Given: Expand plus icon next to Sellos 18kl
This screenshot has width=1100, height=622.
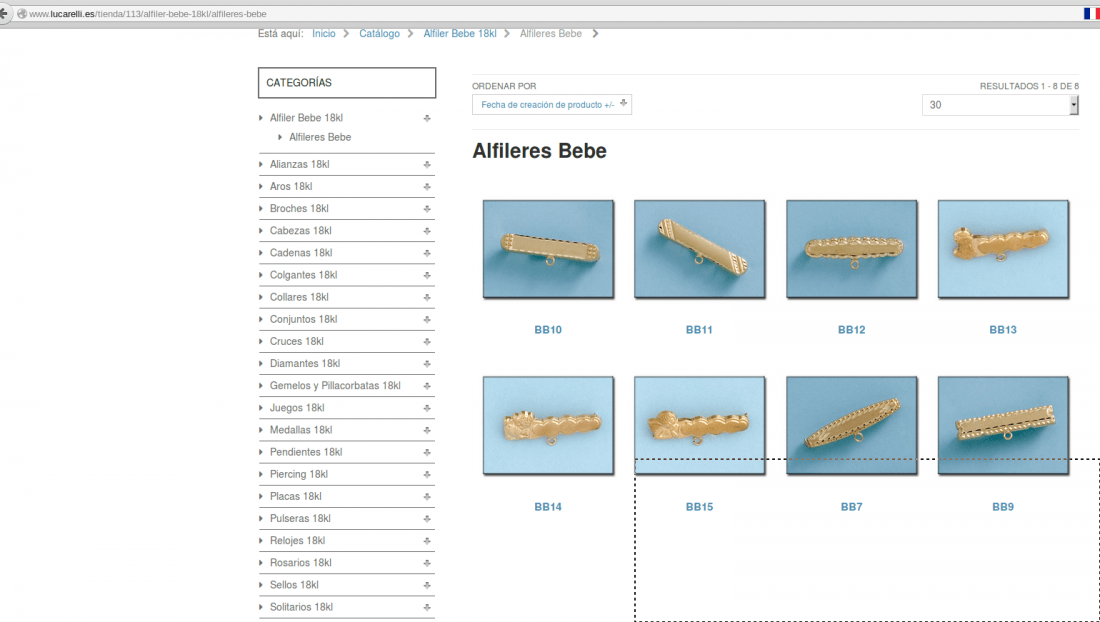Looking at the screenshot, I should pyautogui.click(x=427, y=586).
